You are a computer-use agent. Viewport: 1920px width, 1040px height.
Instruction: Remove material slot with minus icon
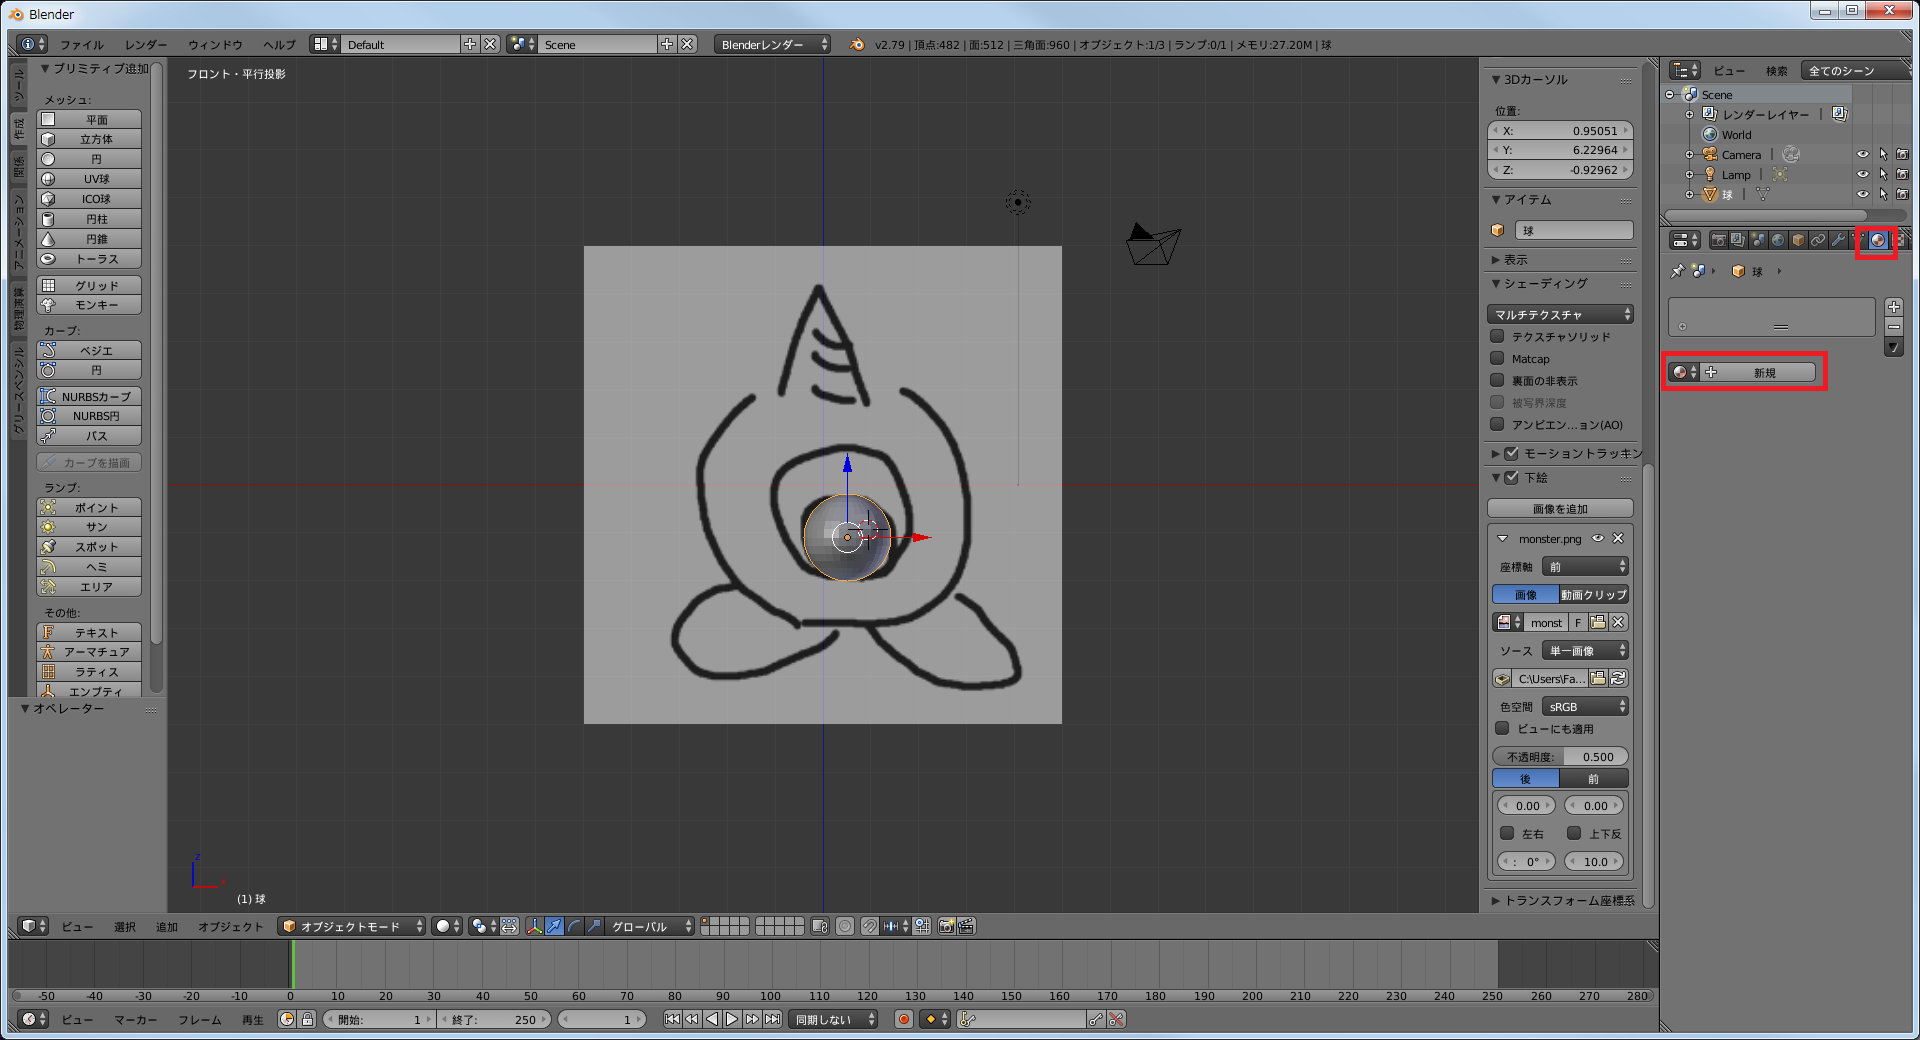coord(1893,327)
